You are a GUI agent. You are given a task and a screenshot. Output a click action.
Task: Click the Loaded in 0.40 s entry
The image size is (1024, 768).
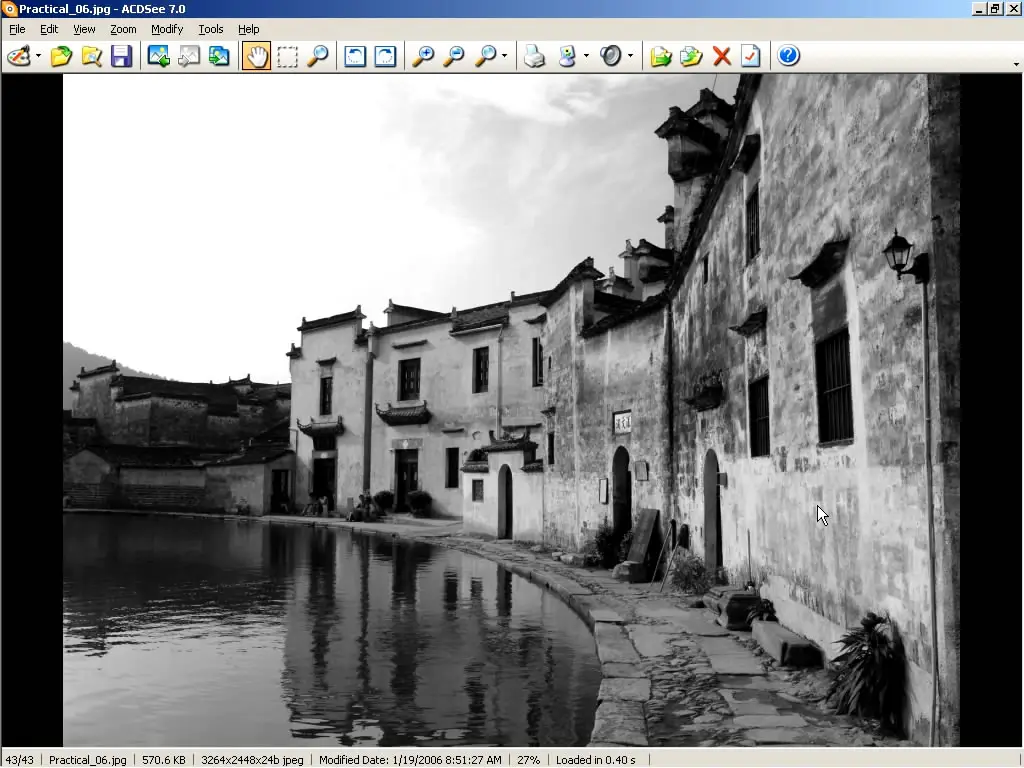coord(596,760)
